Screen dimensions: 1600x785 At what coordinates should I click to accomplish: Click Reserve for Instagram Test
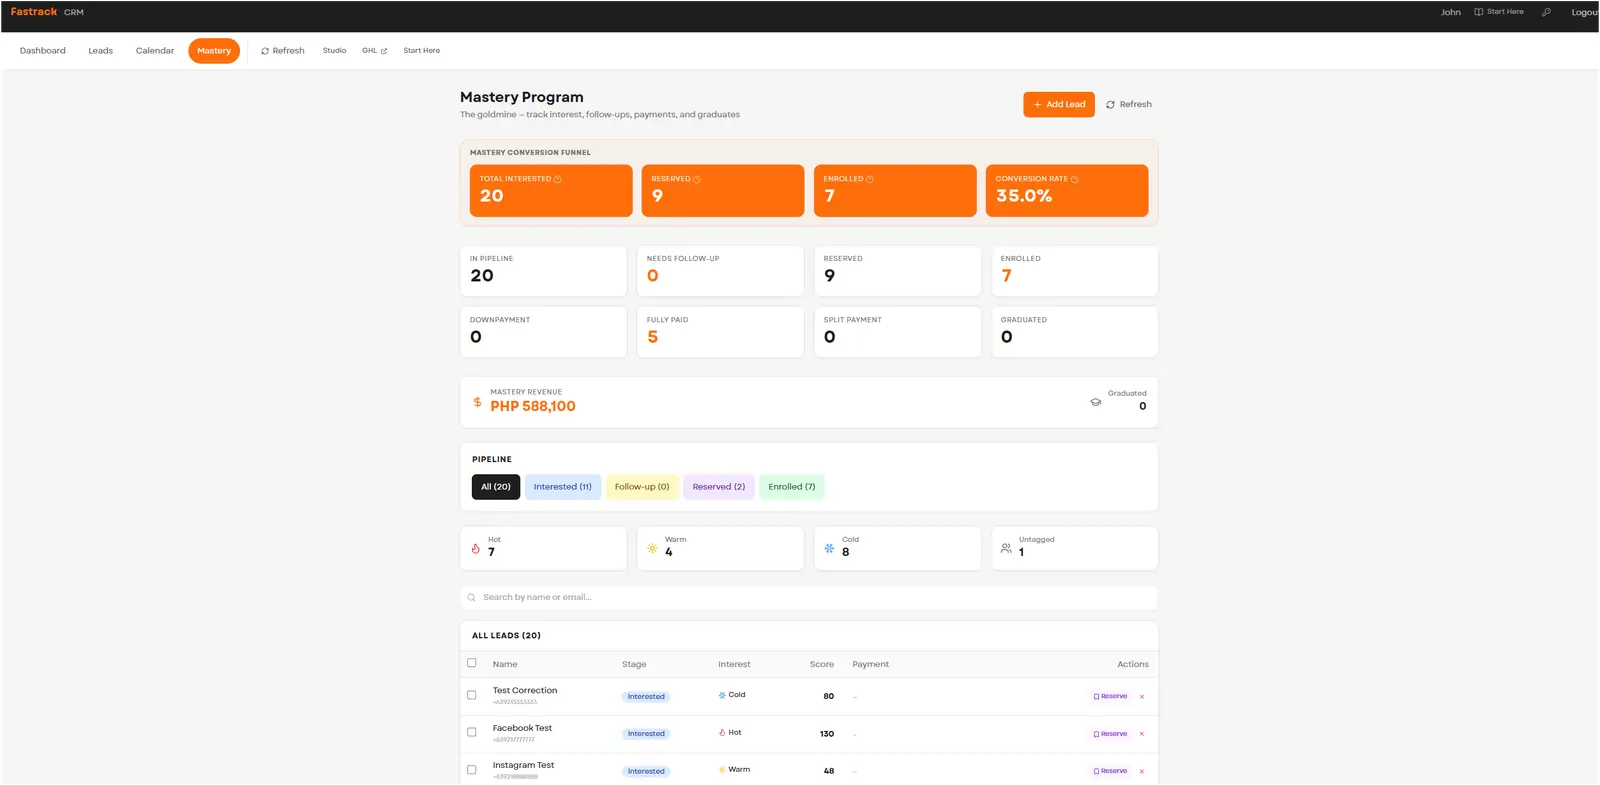click(x=1110, y=771)
